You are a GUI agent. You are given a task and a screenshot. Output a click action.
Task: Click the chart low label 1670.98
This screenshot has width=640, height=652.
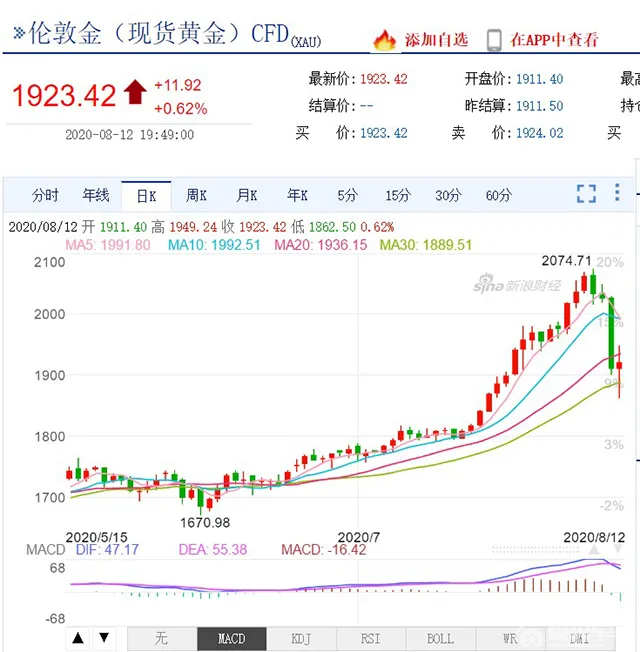(x=205, y=523)
